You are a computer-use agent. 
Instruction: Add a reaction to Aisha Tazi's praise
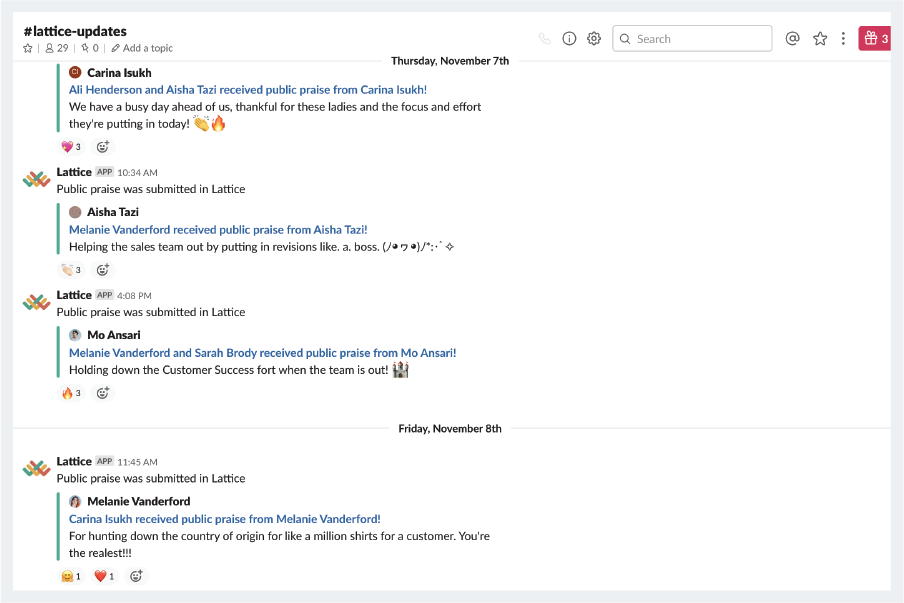[x=103, y=270]
